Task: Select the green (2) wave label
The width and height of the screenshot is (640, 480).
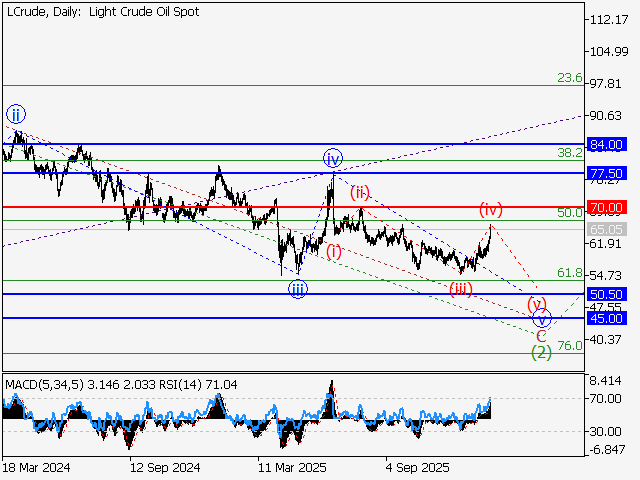Action: pyautogui.click(x=541, y=352)
